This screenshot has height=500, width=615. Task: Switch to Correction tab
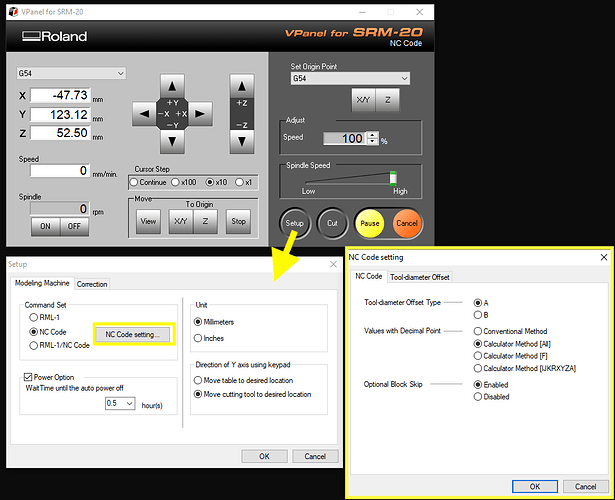[92, 284]
